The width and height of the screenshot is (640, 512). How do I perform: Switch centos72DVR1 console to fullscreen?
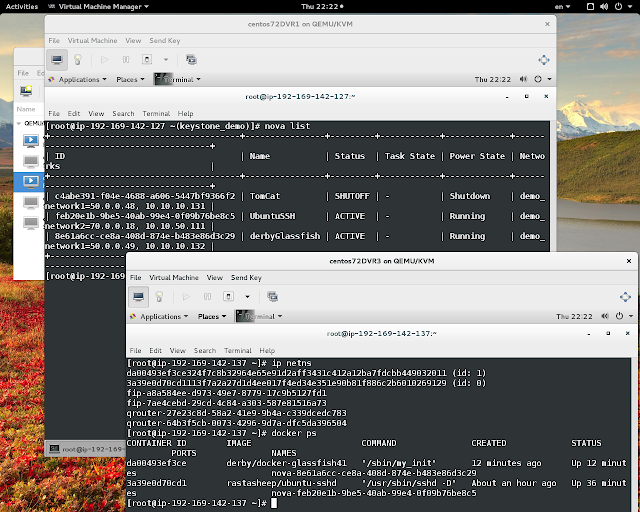[544, 60]
